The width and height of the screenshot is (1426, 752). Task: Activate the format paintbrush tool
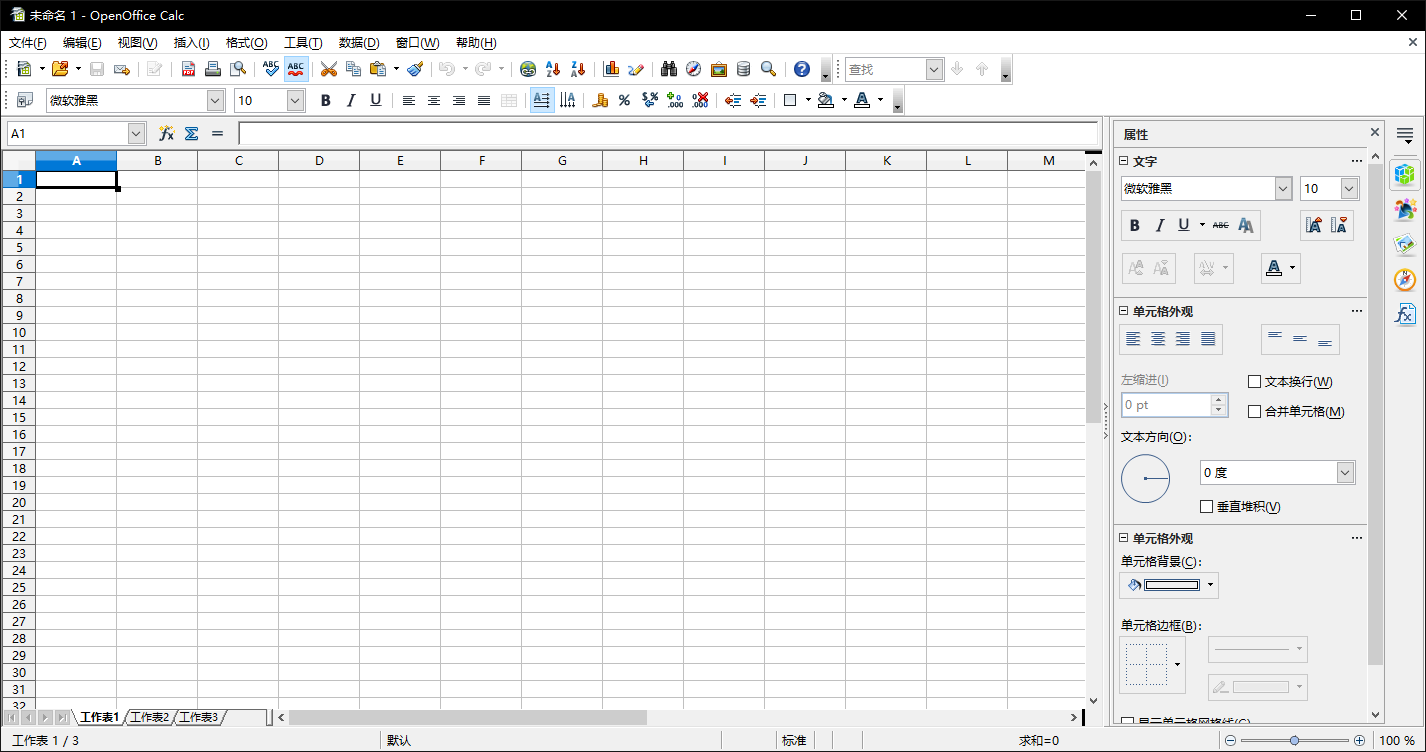point(415,69)
